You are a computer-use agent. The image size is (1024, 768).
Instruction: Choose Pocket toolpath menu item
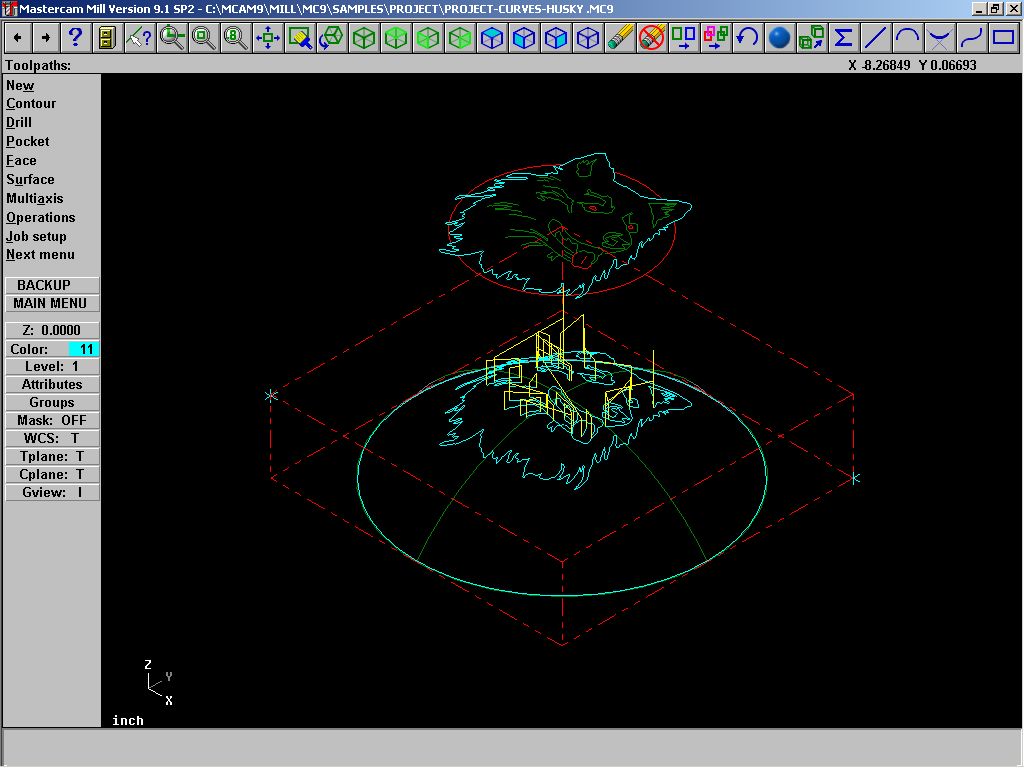28,142
